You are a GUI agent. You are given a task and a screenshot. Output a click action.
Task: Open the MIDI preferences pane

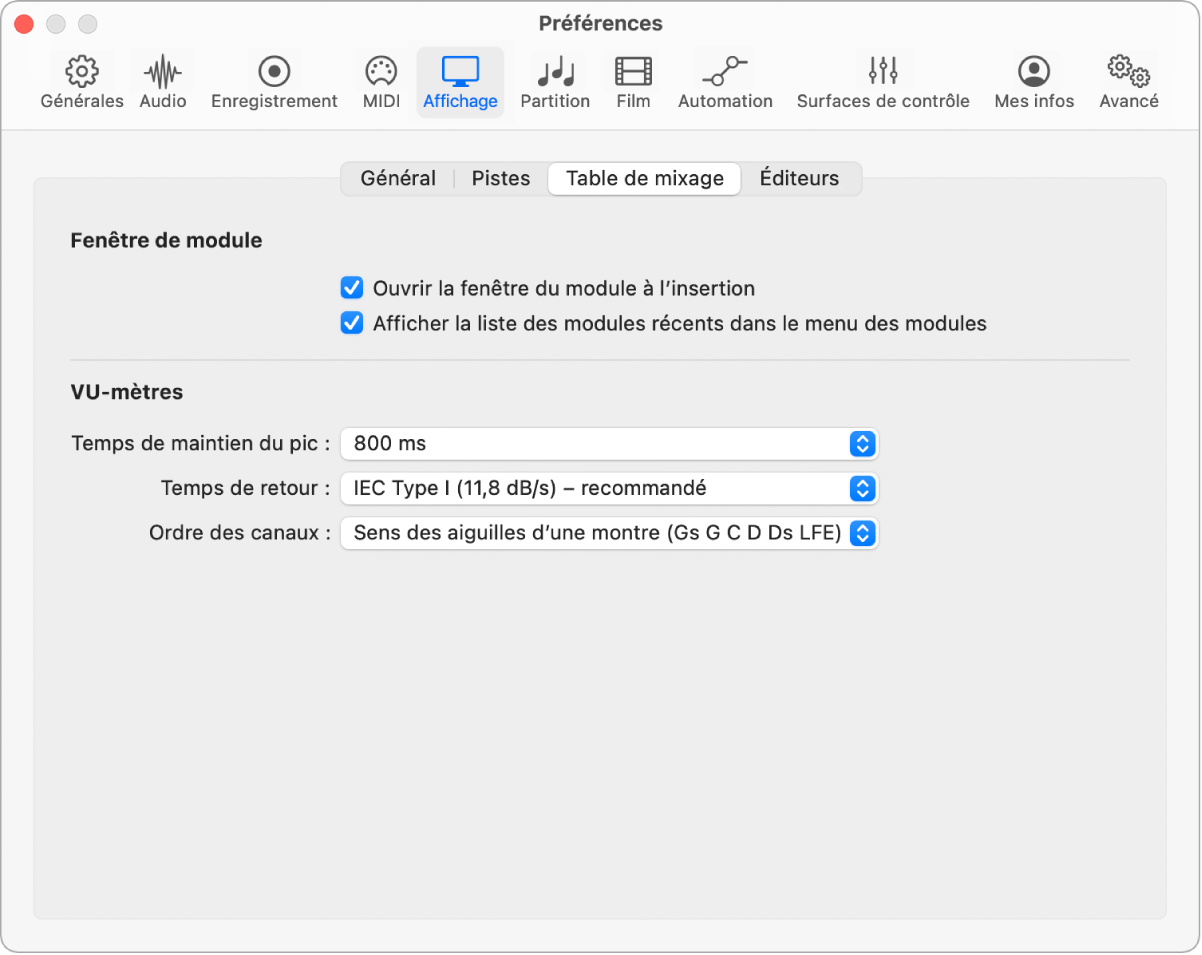[x=381, y=82]
